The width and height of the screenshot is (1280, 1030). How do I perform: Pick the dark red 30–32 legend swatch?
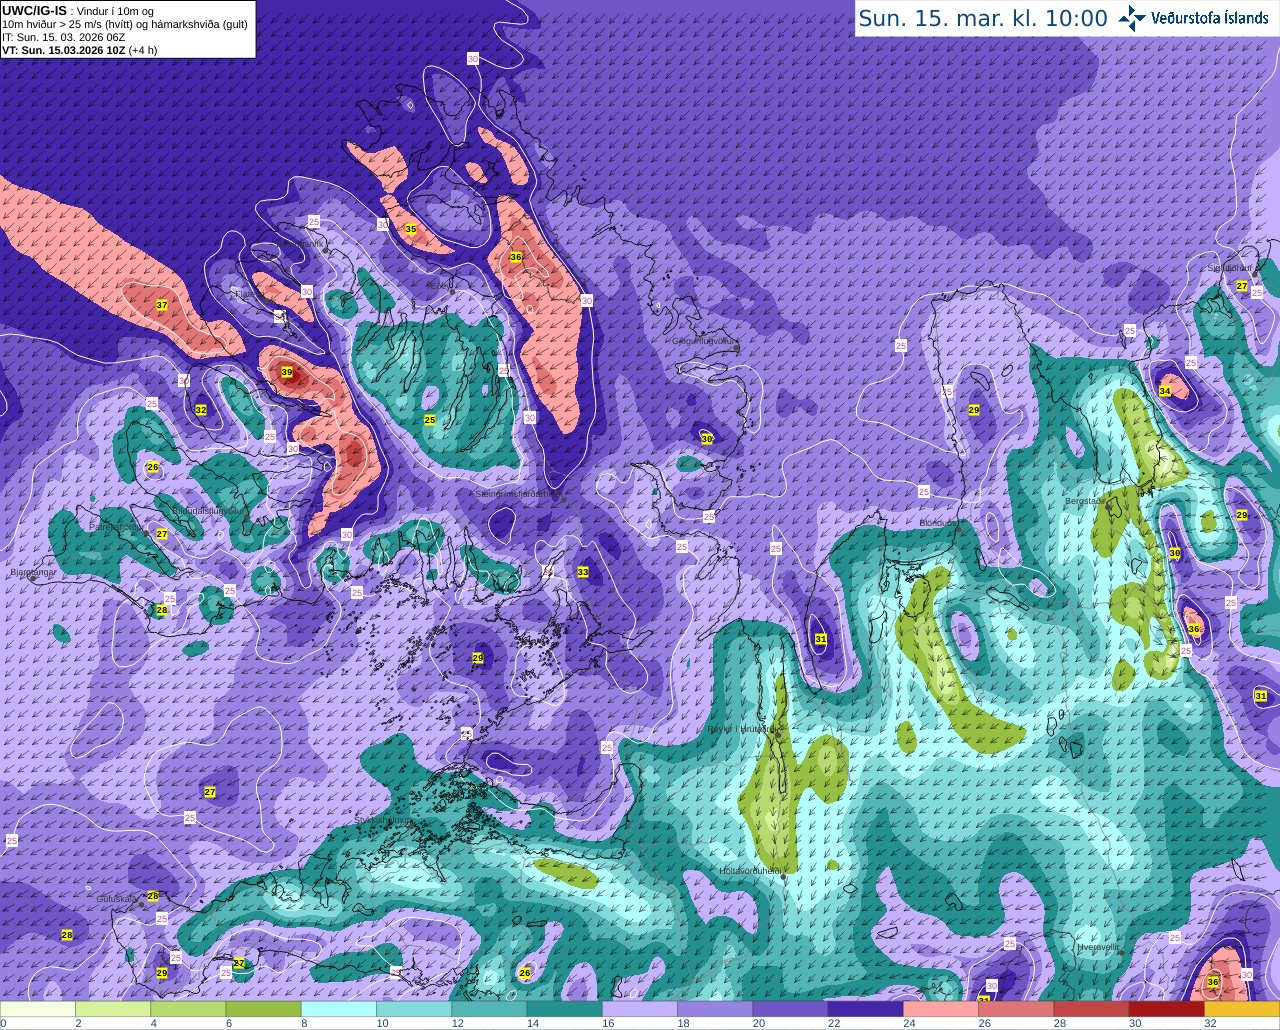[1165, 1009]
